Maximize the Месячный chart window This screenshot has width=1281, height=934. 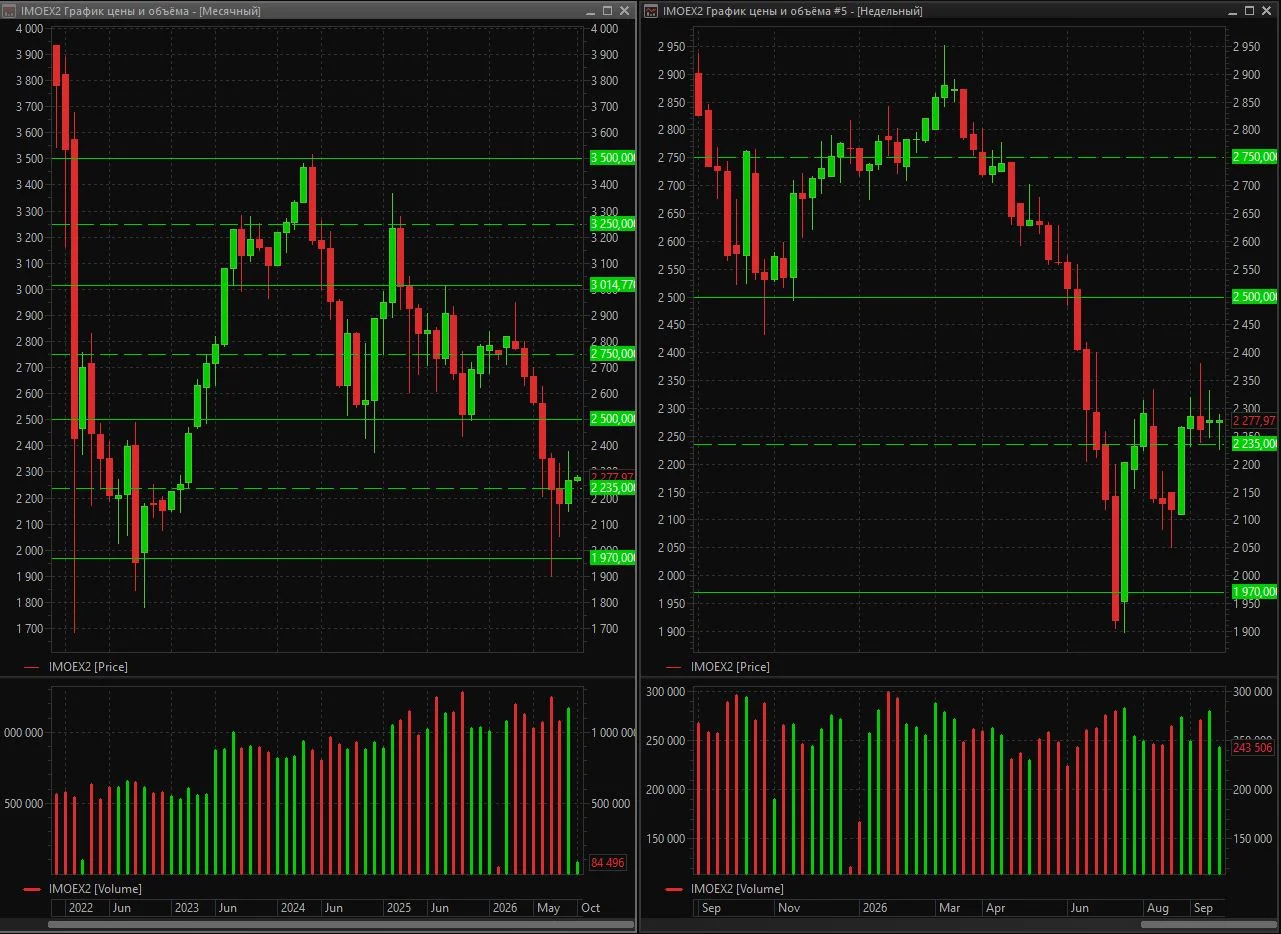(x=608, y=10)
